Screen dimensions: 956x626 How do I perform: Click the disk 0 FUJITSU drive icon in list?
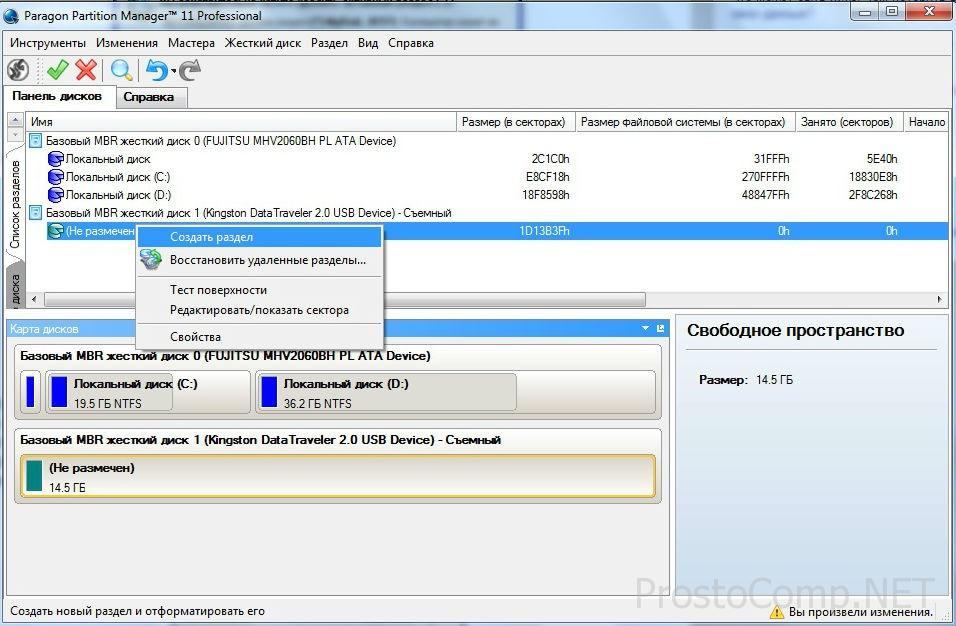(35, 141)
